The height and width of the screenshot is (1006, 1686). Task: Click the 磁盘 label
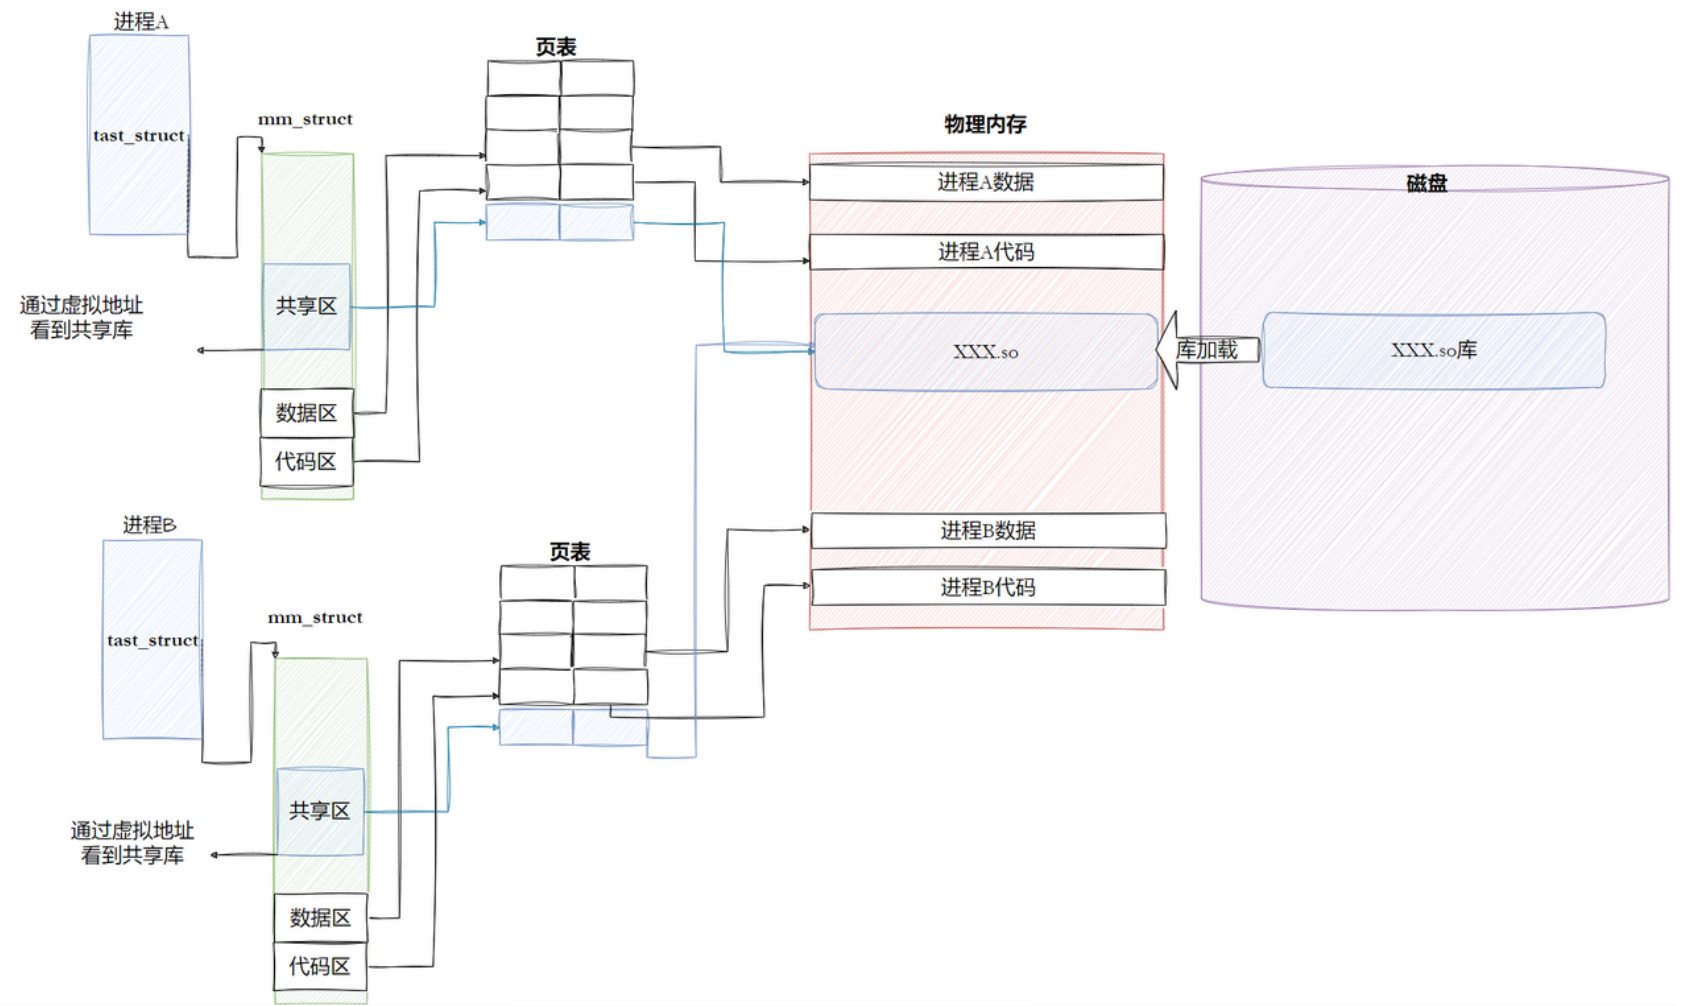click(x=1427, y=183)
